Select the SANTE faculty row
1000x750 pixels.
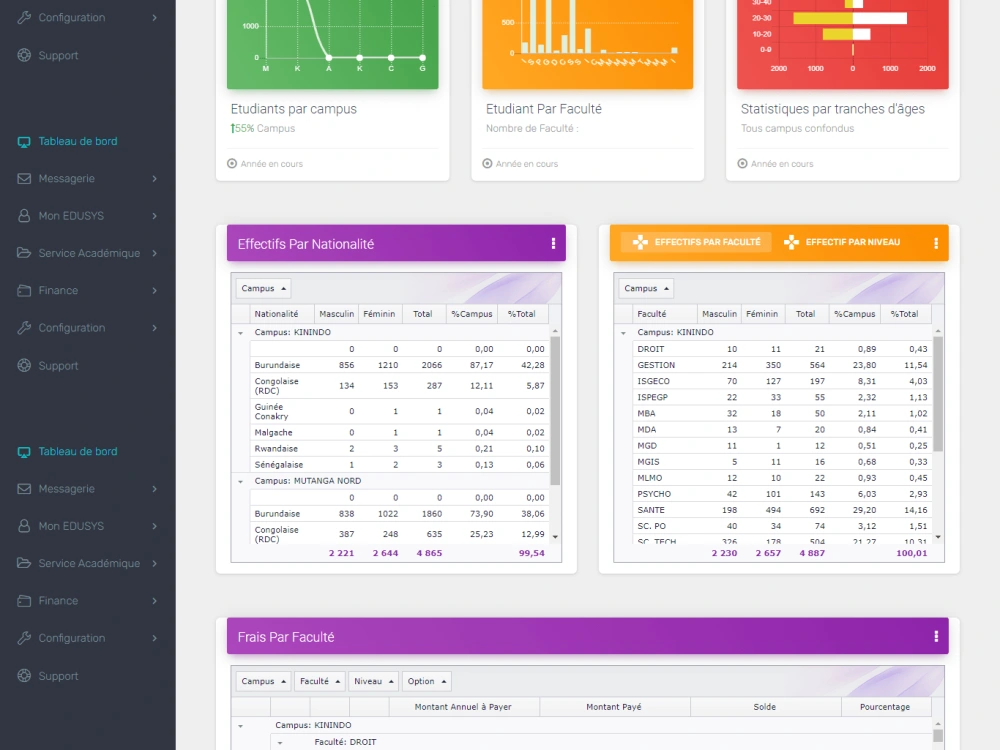[782, 510]
